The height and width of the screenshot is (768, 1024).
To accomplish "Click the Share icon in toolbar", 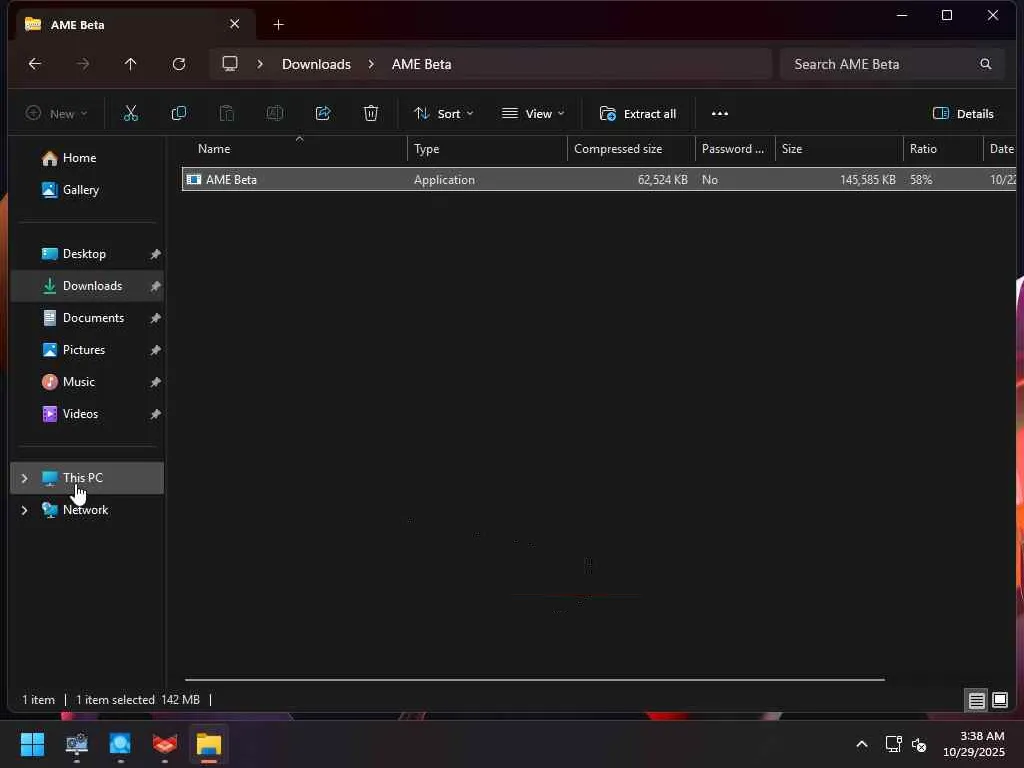I will tap(323, 114).
